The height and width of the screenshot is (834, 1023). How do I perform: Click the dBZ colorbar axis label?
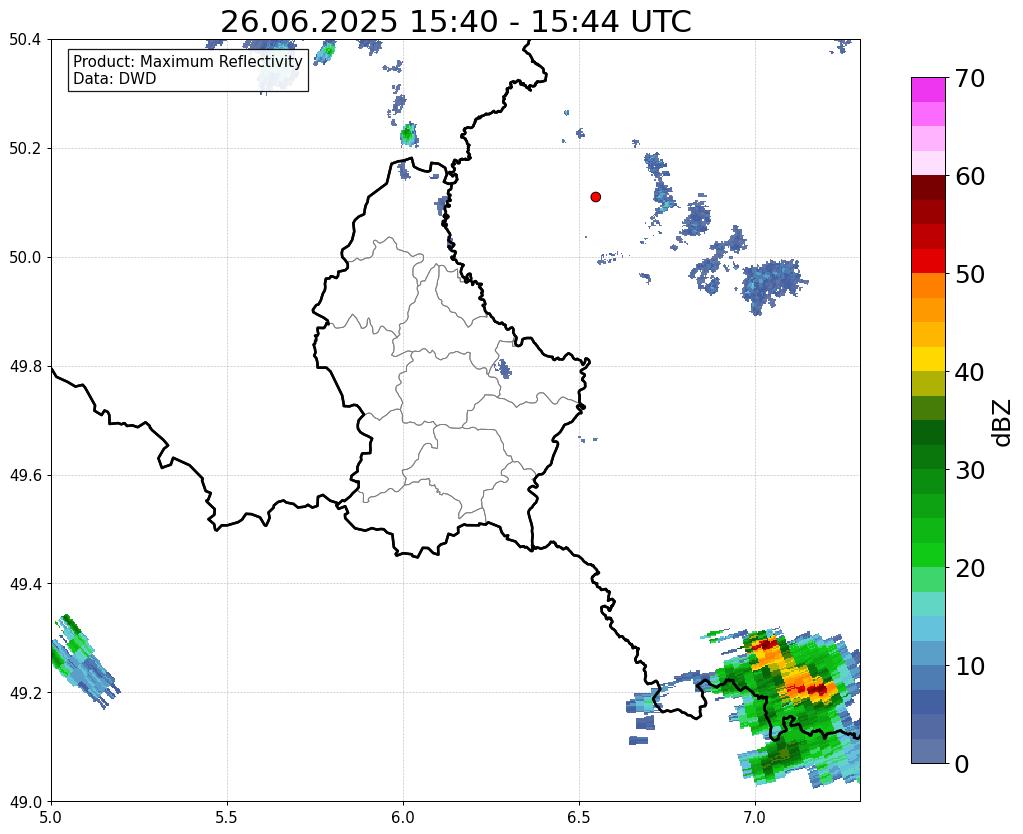click(x=1003, y=423)
